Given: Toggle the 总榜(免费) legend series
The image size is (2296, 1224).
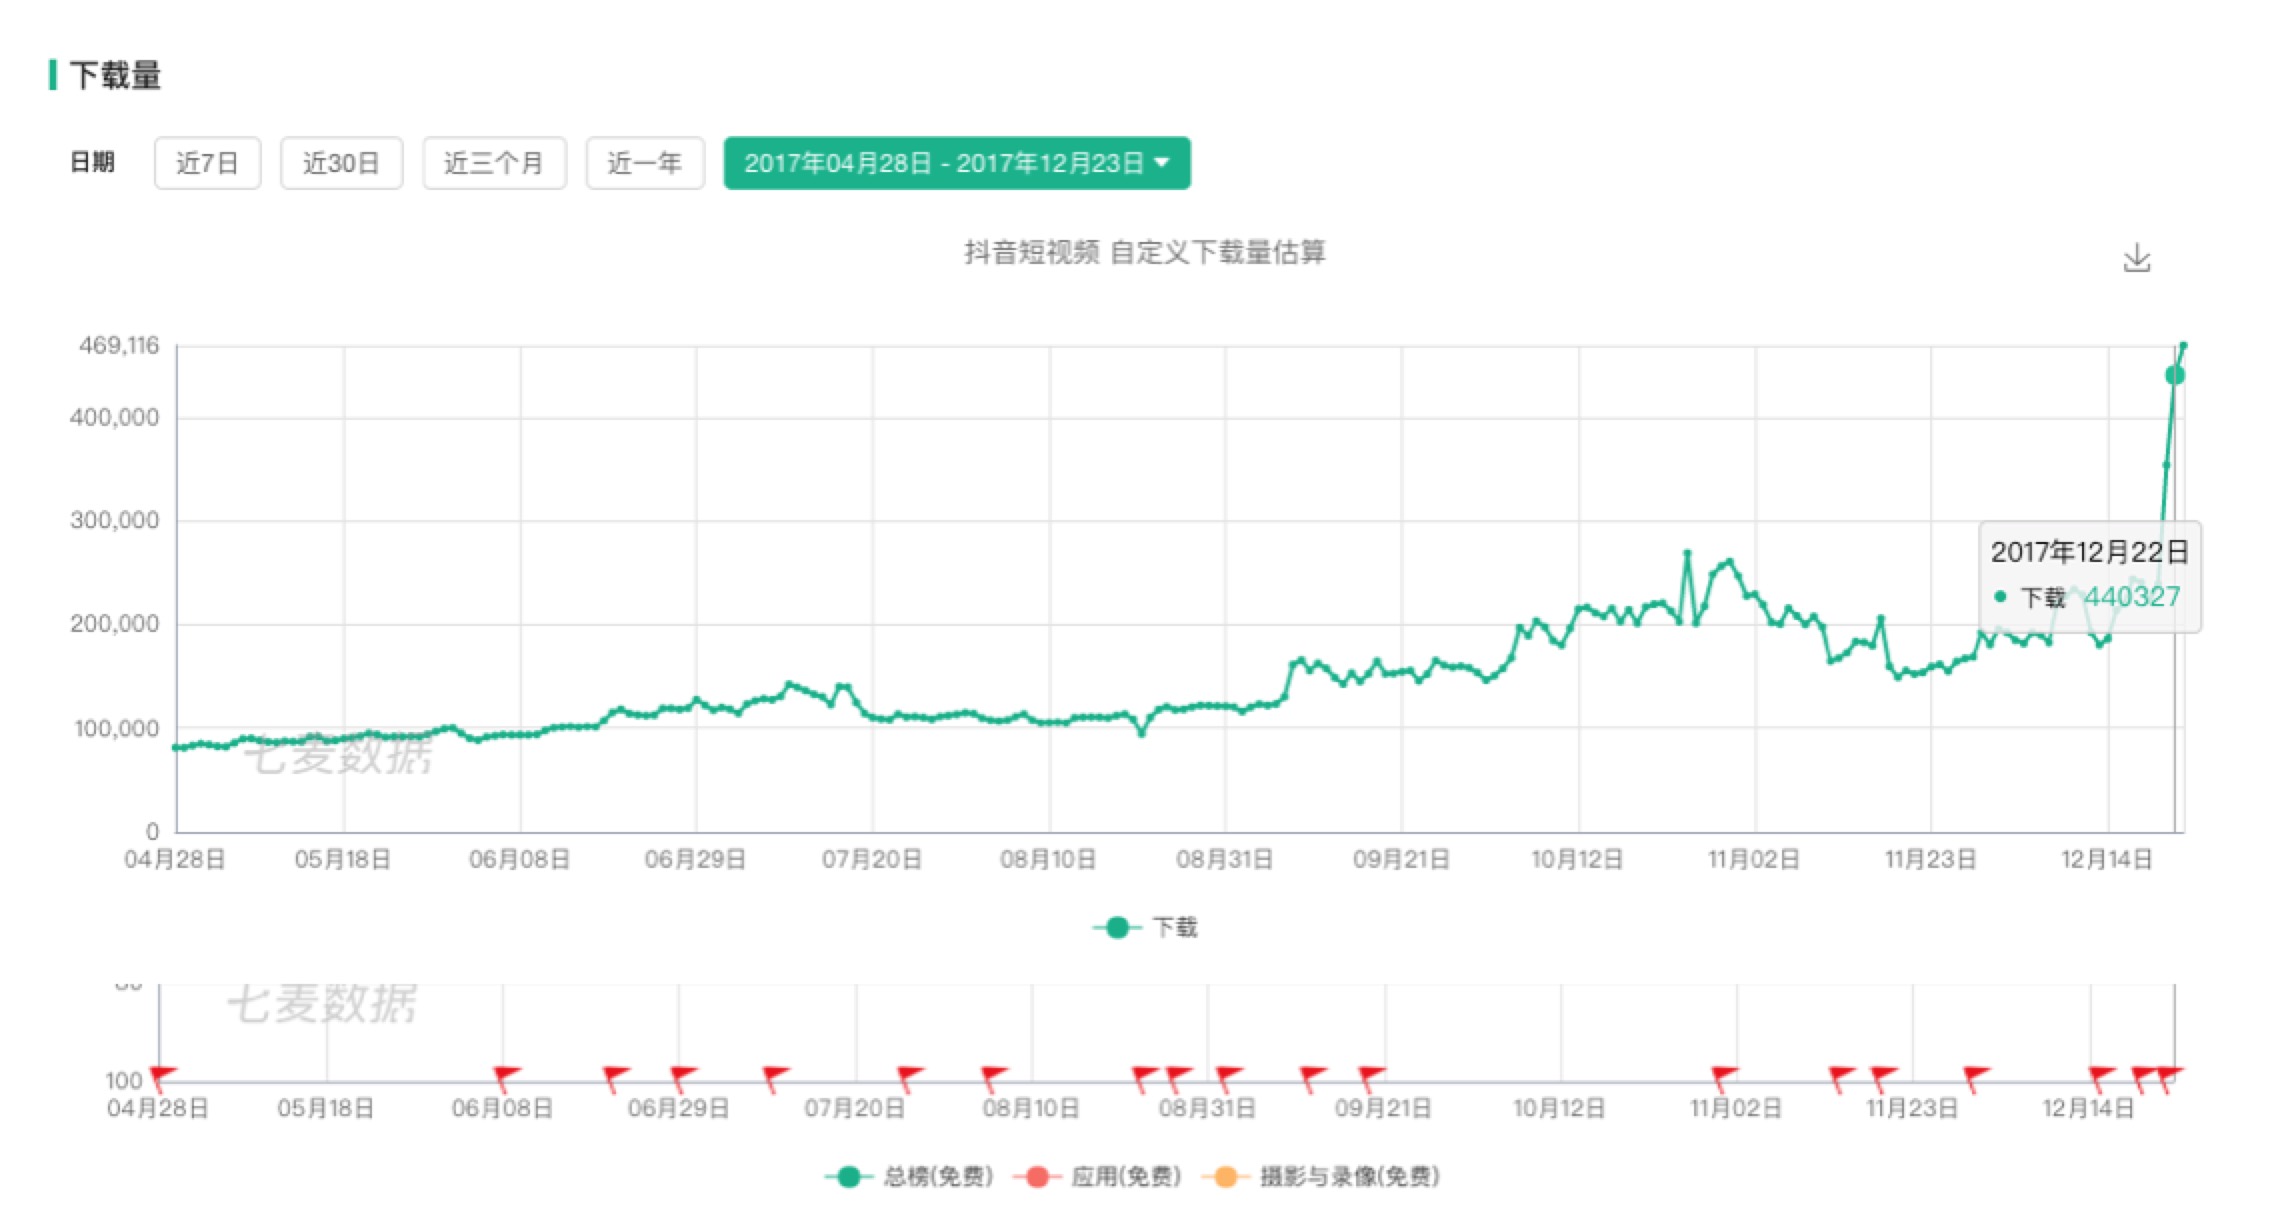Looking at the screenshot, I should coord(910,1177).
